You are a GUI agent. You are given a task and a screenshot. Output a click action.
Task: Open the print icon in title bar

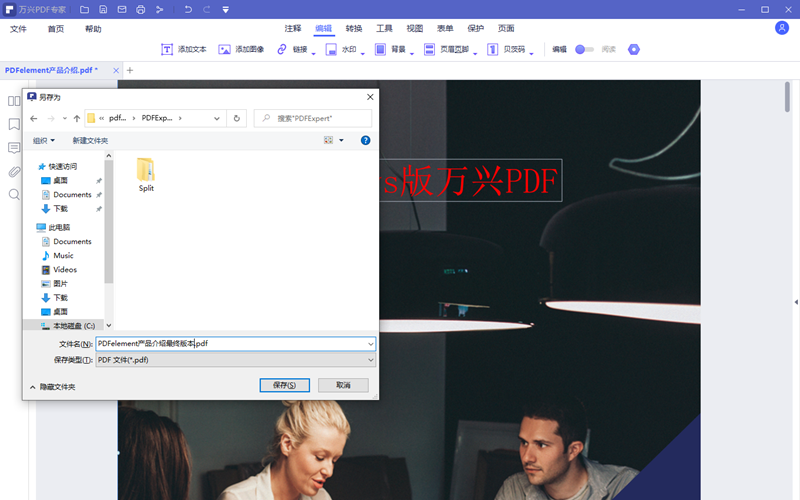click(140, 9)
